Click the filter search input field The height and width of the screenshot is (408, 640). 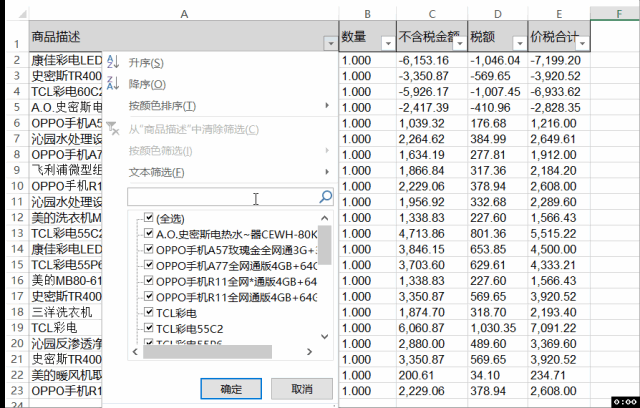pos(223,197)
